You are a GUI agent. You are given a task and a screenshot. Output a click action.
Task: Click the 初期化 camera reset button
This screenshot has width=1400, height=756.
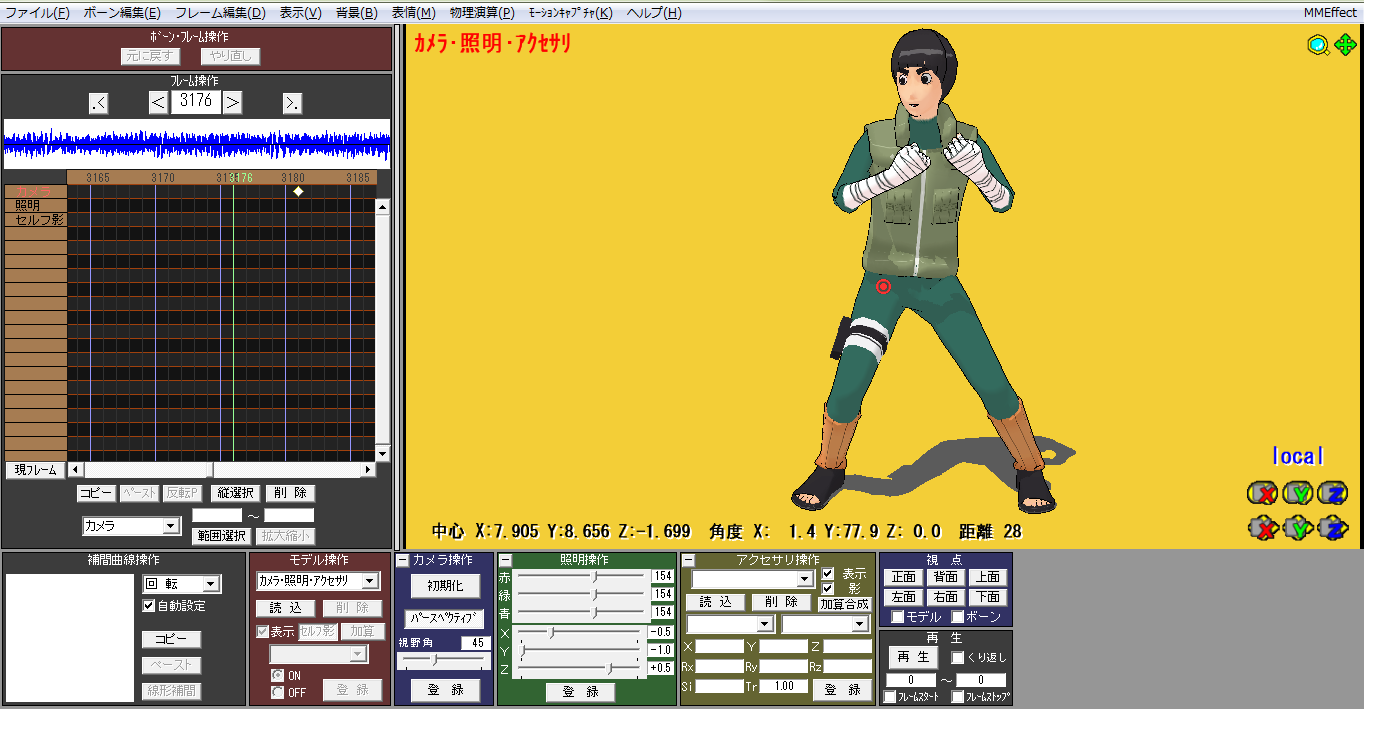coord(445,586)
